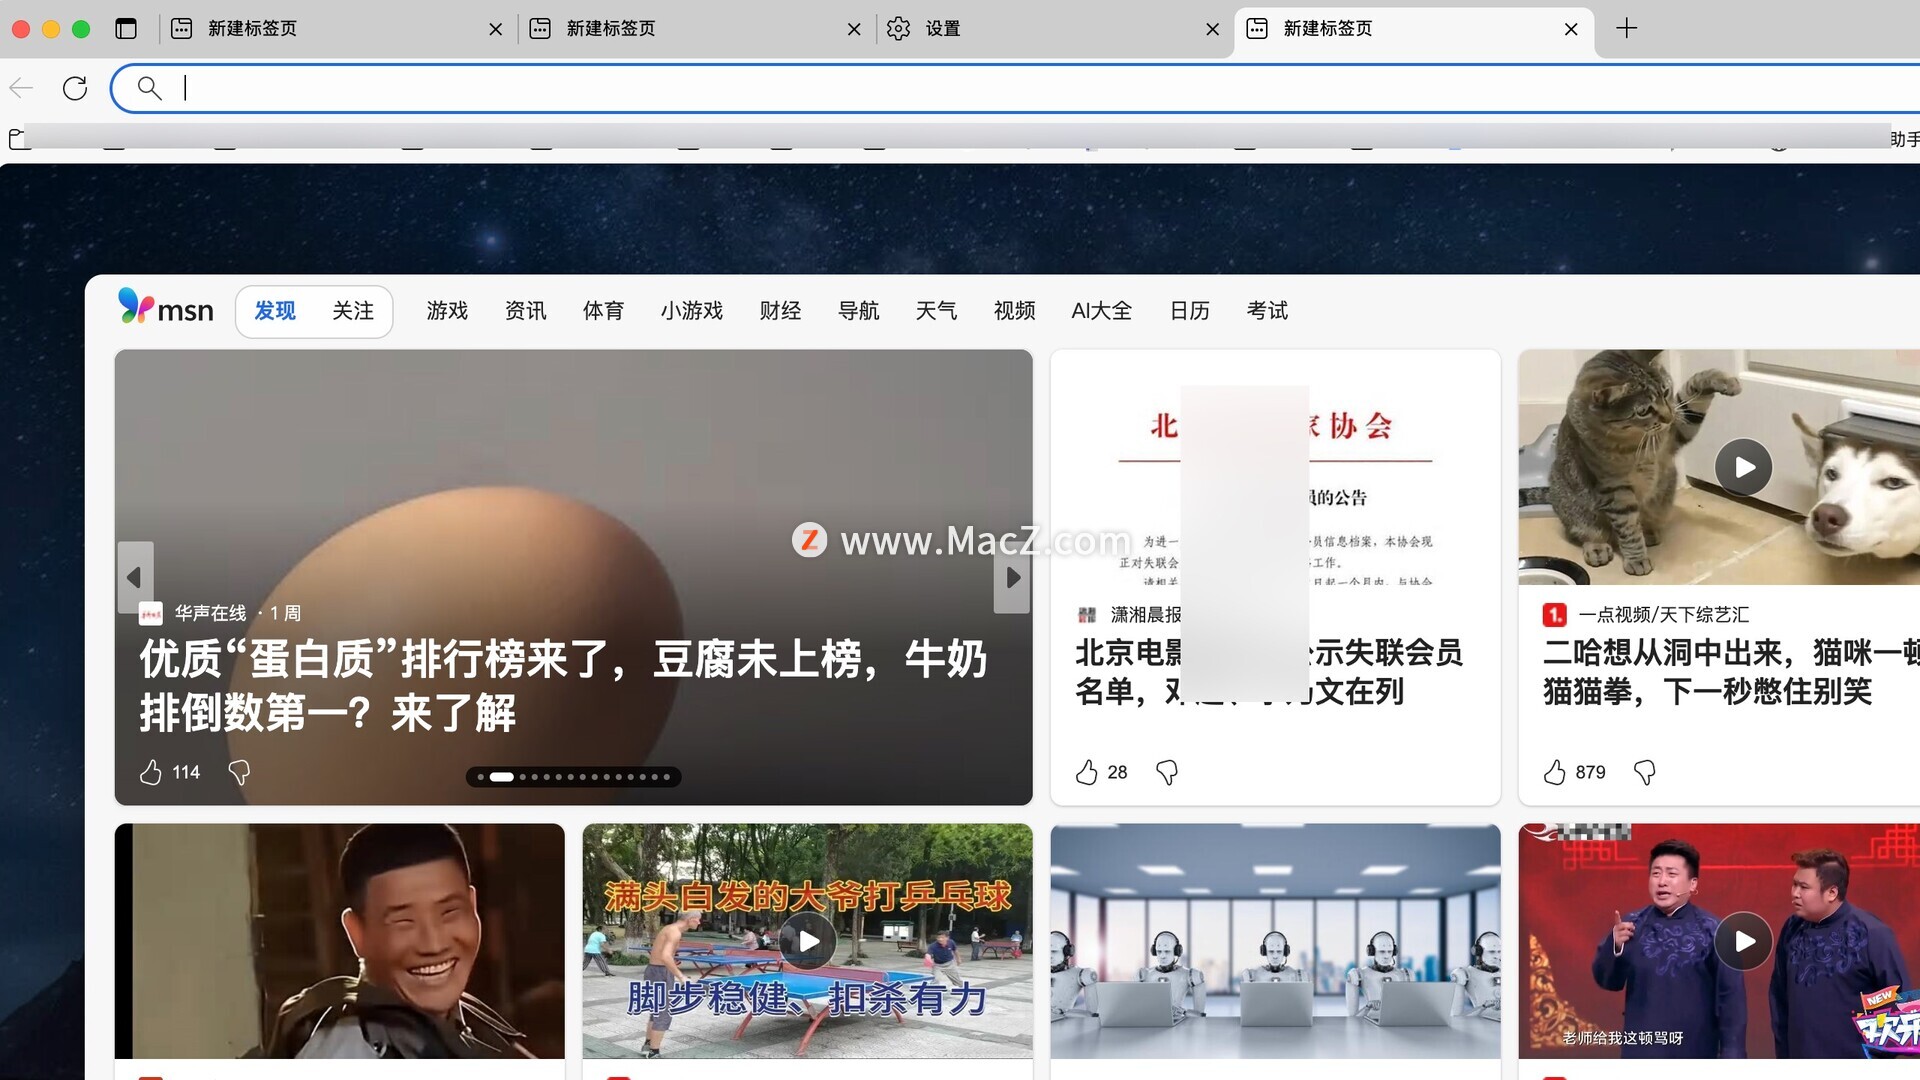Click the new tab plus button
The height and width of the screenshot is (1080, 1920).
[x=1626, y=29]
